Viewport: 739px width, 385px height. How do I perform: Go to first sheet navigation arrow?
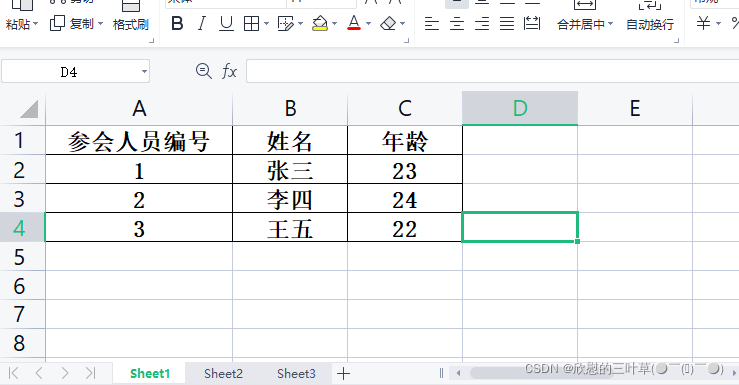[x=14, y=374]
